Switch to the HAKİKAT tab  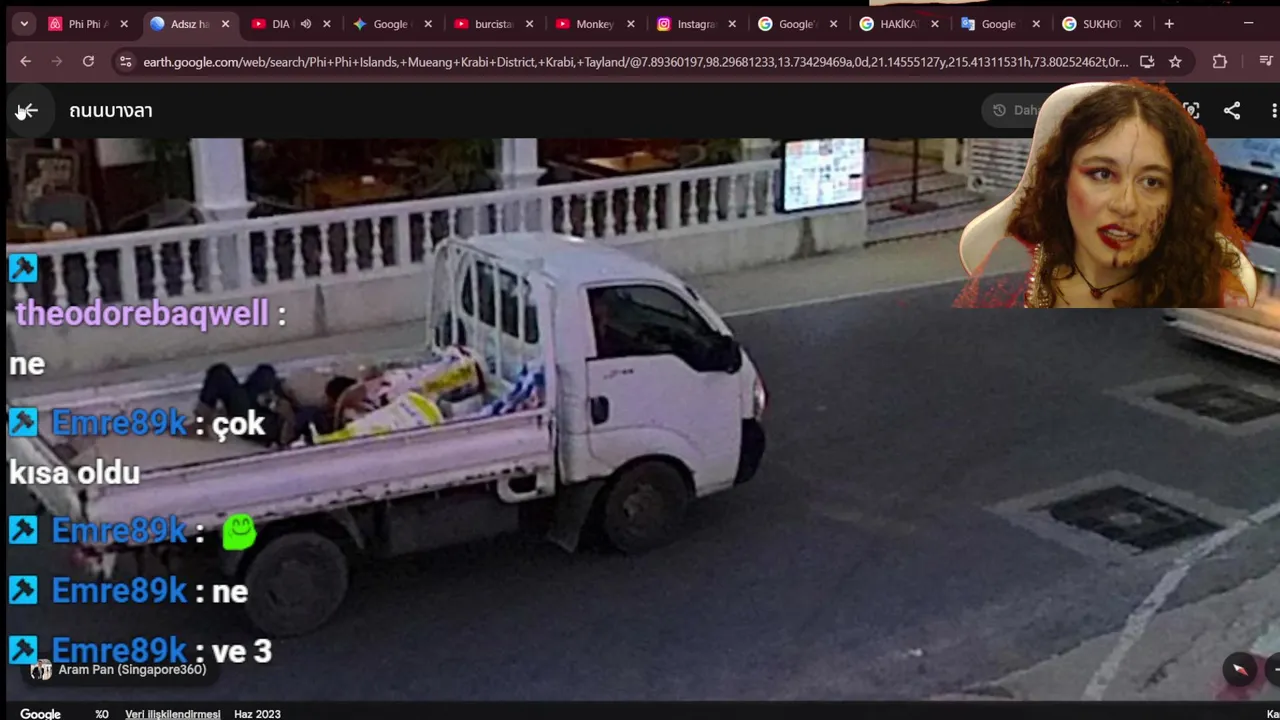(898, 24)
